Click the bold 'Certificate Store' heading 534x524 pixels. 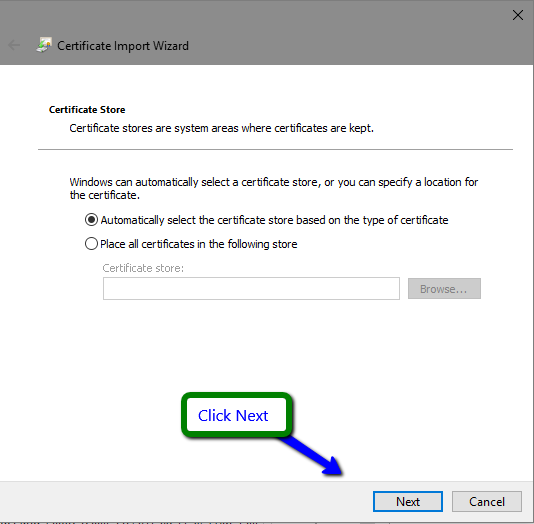pyautogui.click(x=87, y=110)
